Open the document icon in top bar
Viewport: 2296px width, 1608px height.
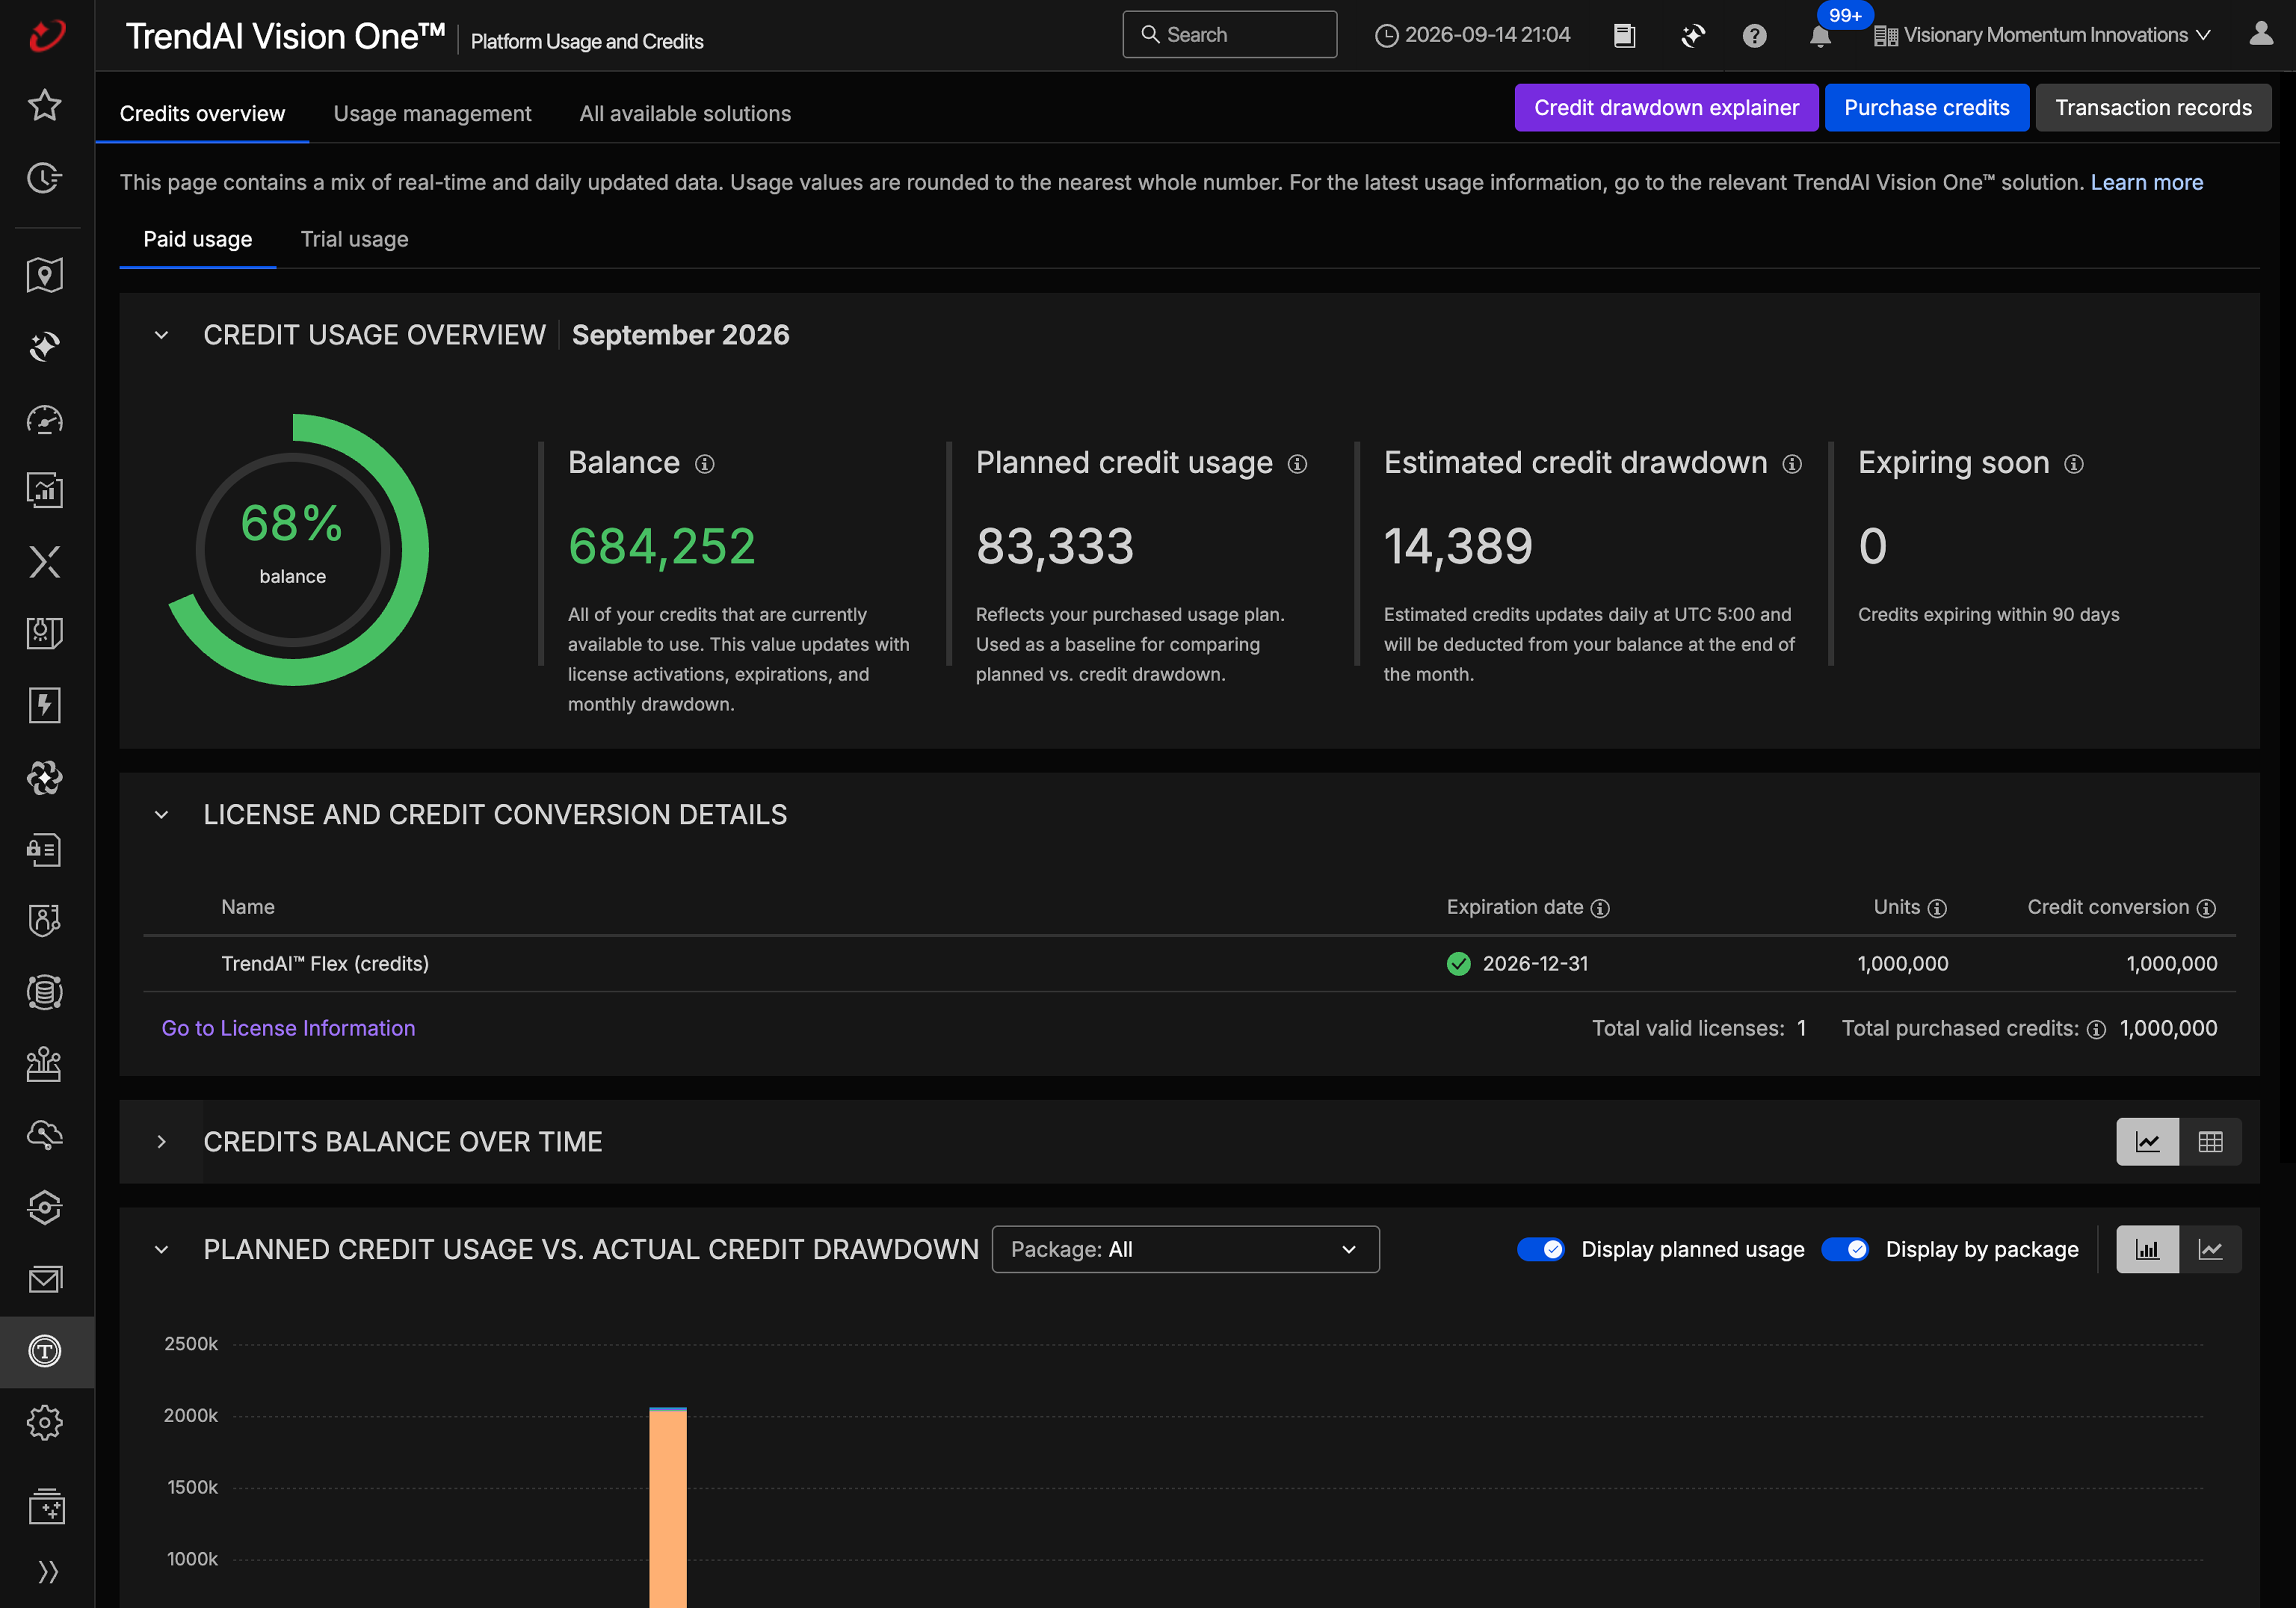[1624, 36]
